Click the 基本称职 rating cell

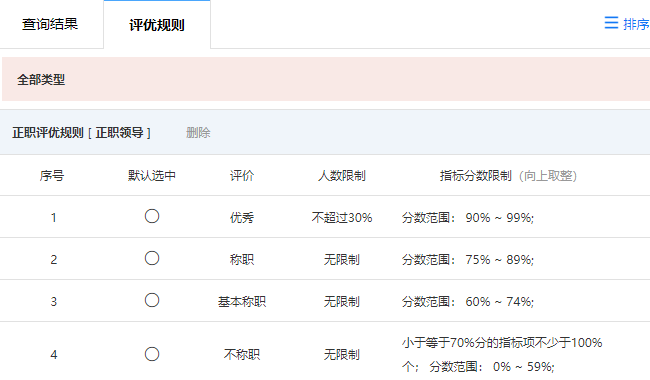pyautogui.click(x=242, y=301)
